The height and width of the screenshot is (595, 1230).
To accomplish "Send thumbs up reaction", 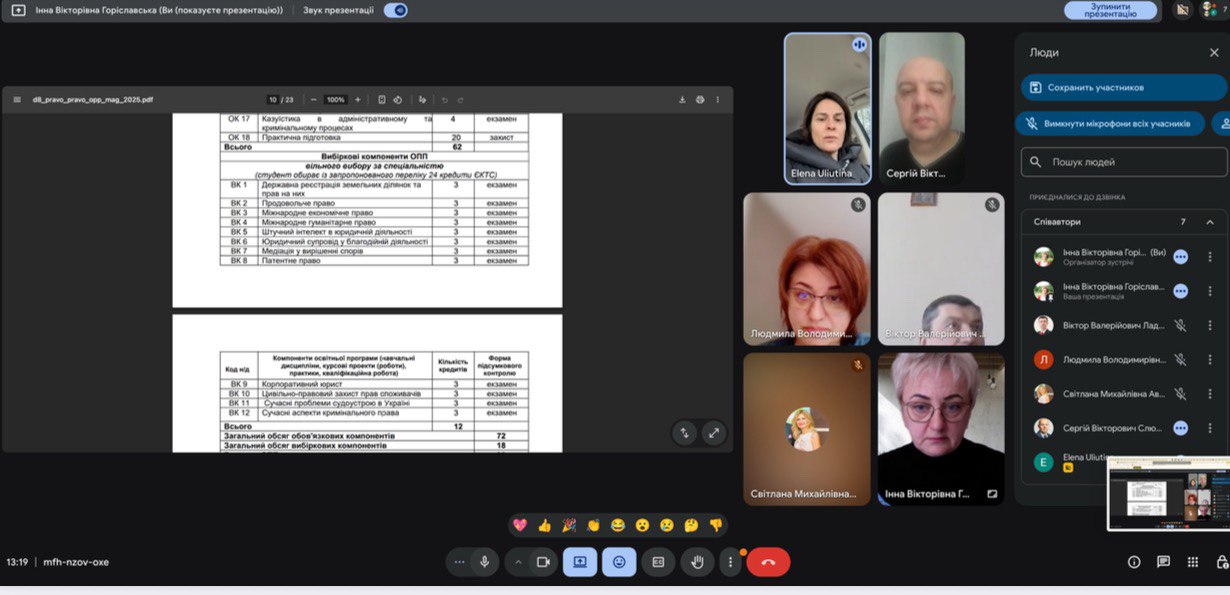I will (x=544, y=525).
